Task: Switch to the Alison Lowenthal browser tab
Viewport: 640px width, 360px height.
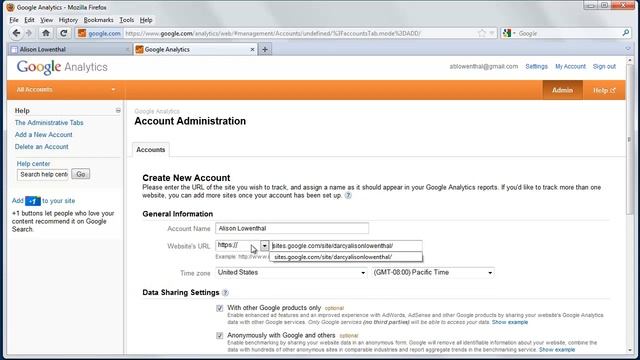Action: tap(69, 49)
